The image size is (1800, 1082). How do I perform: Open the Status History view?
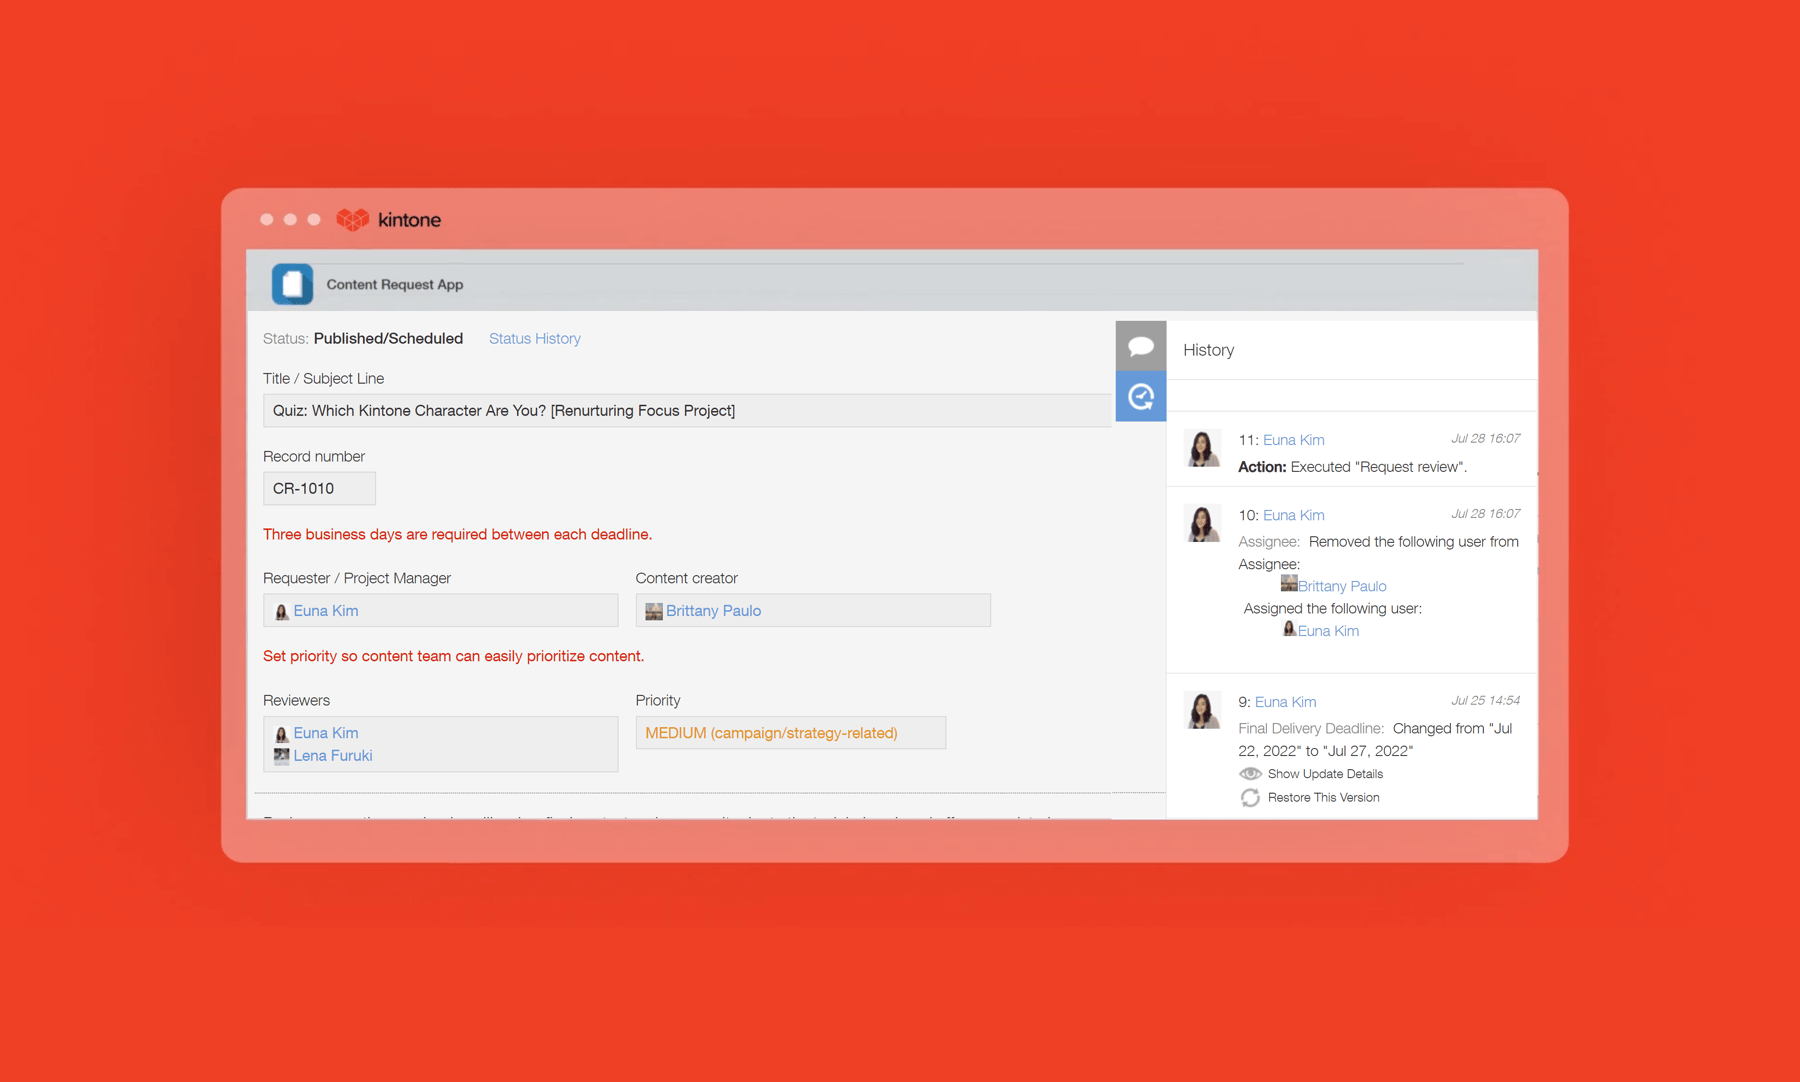coord(534,338)
